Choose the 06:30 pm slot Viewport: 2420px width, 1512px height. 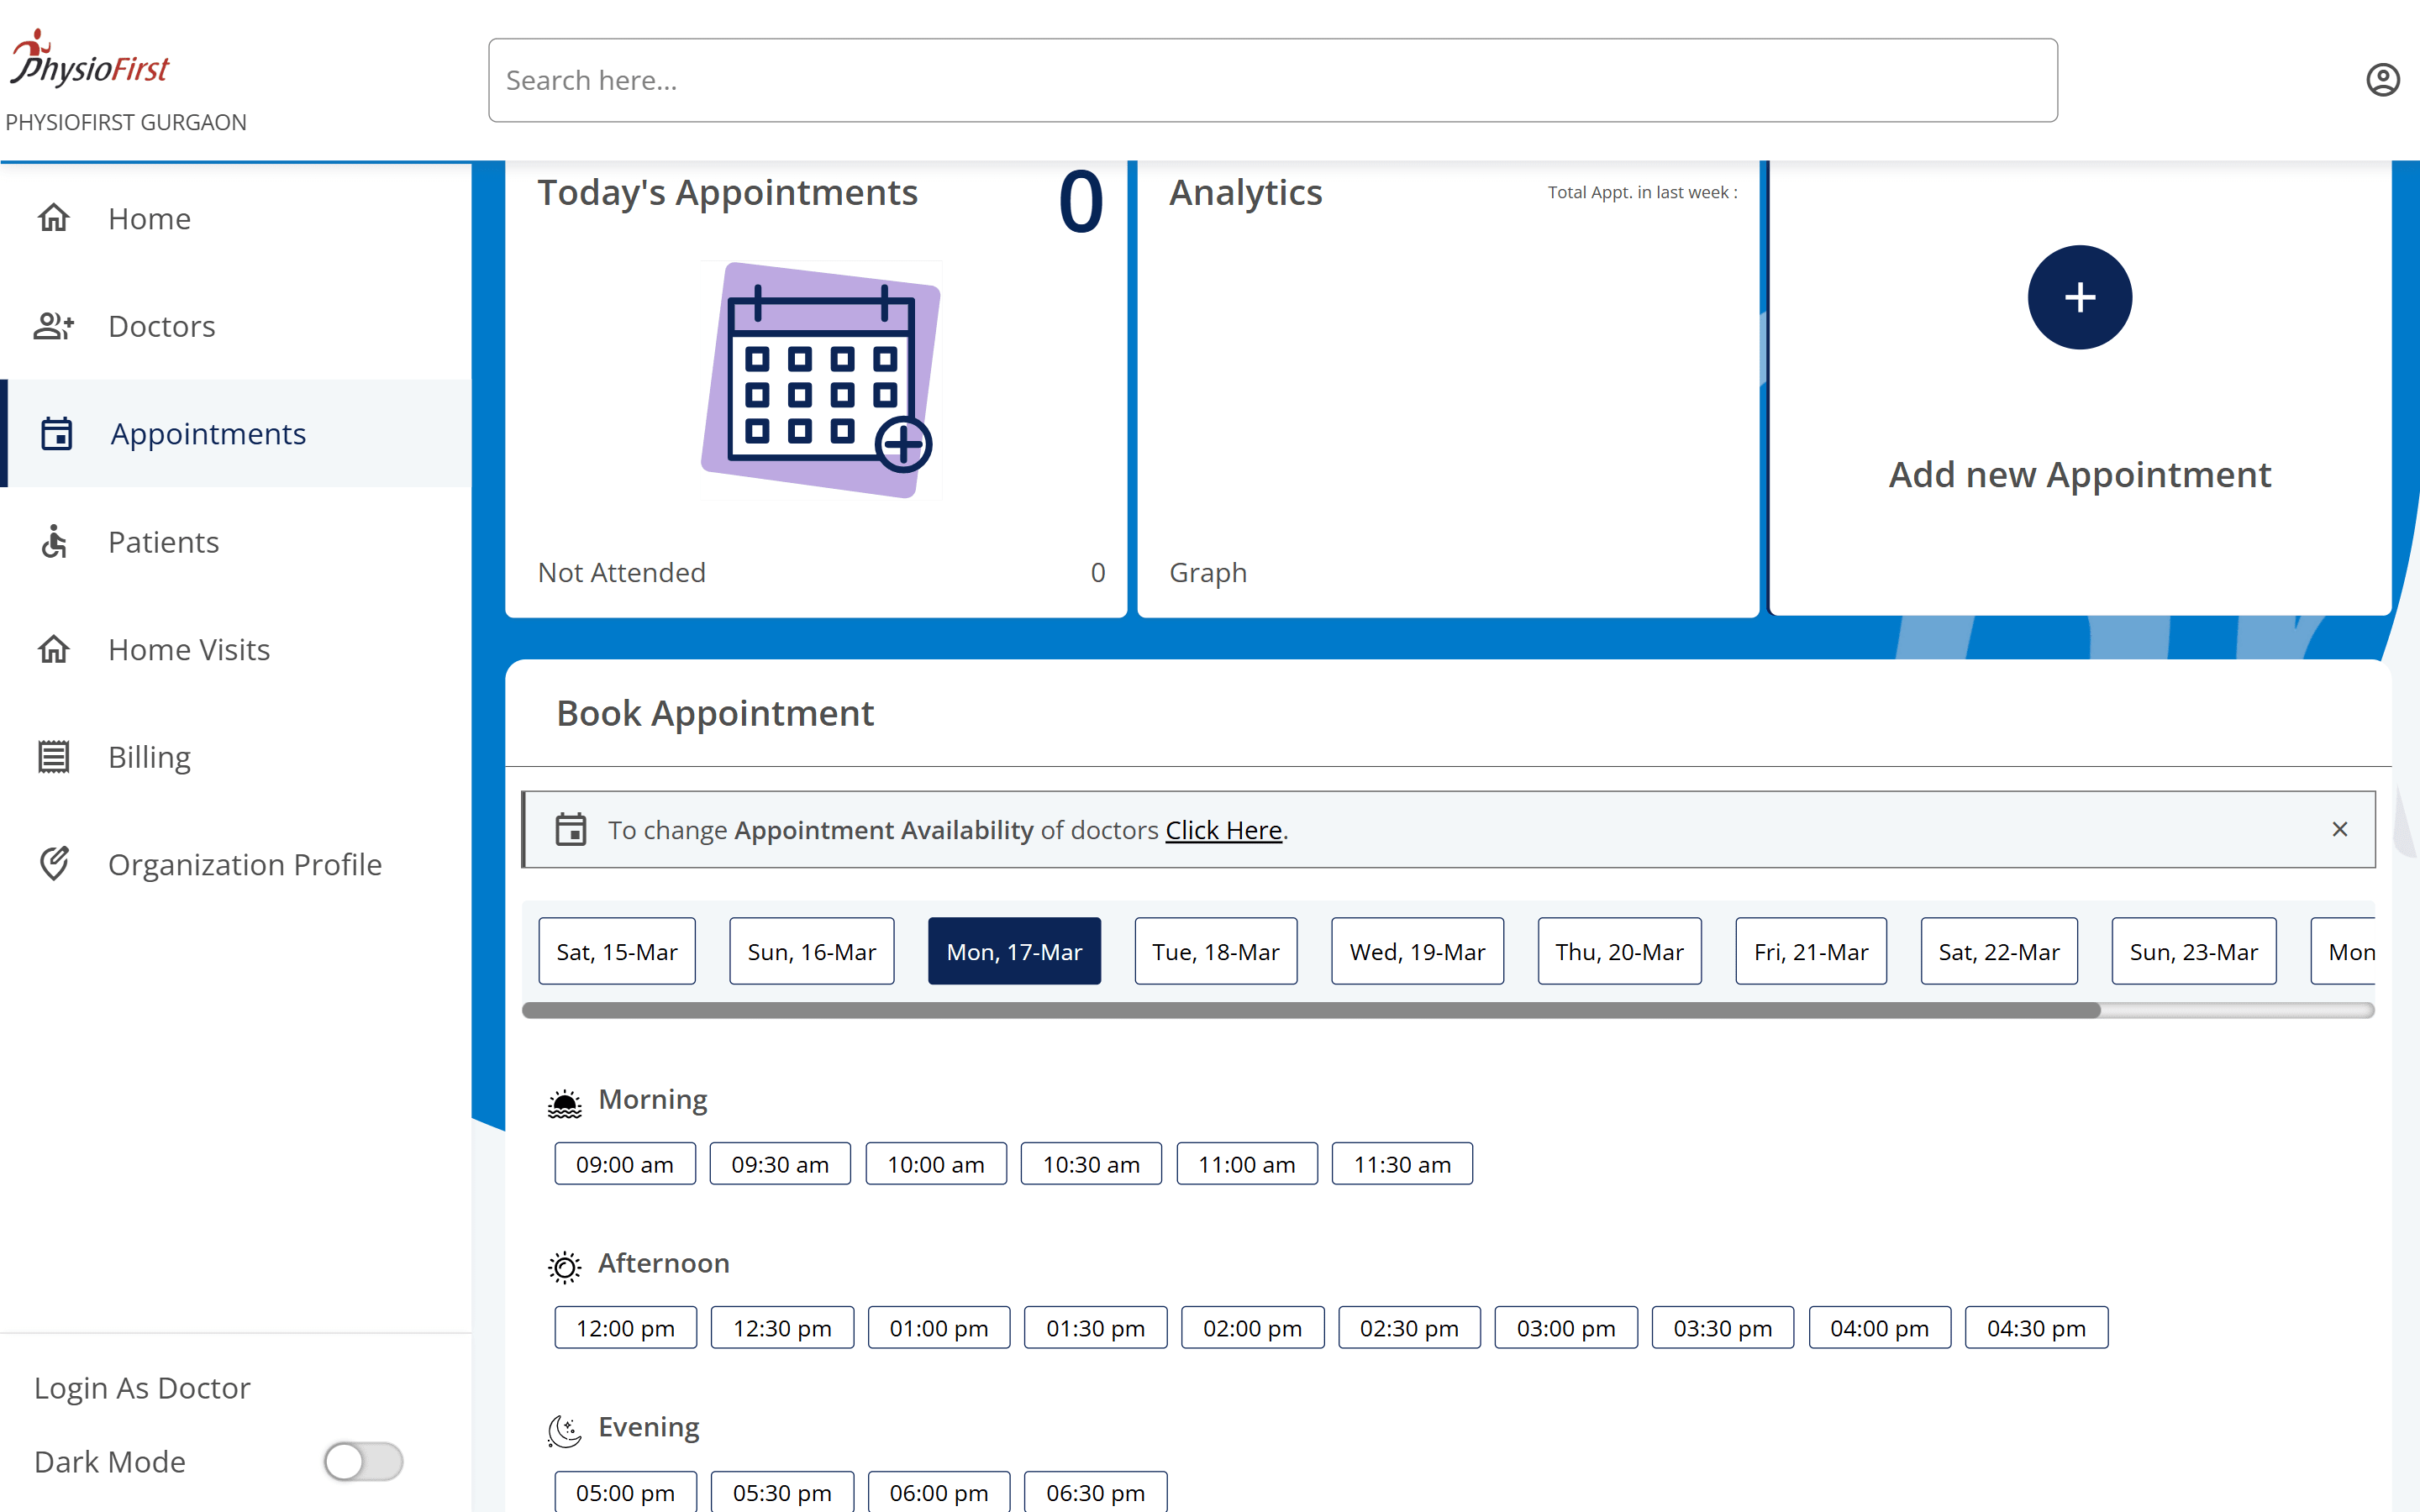pos(1096,1492)
